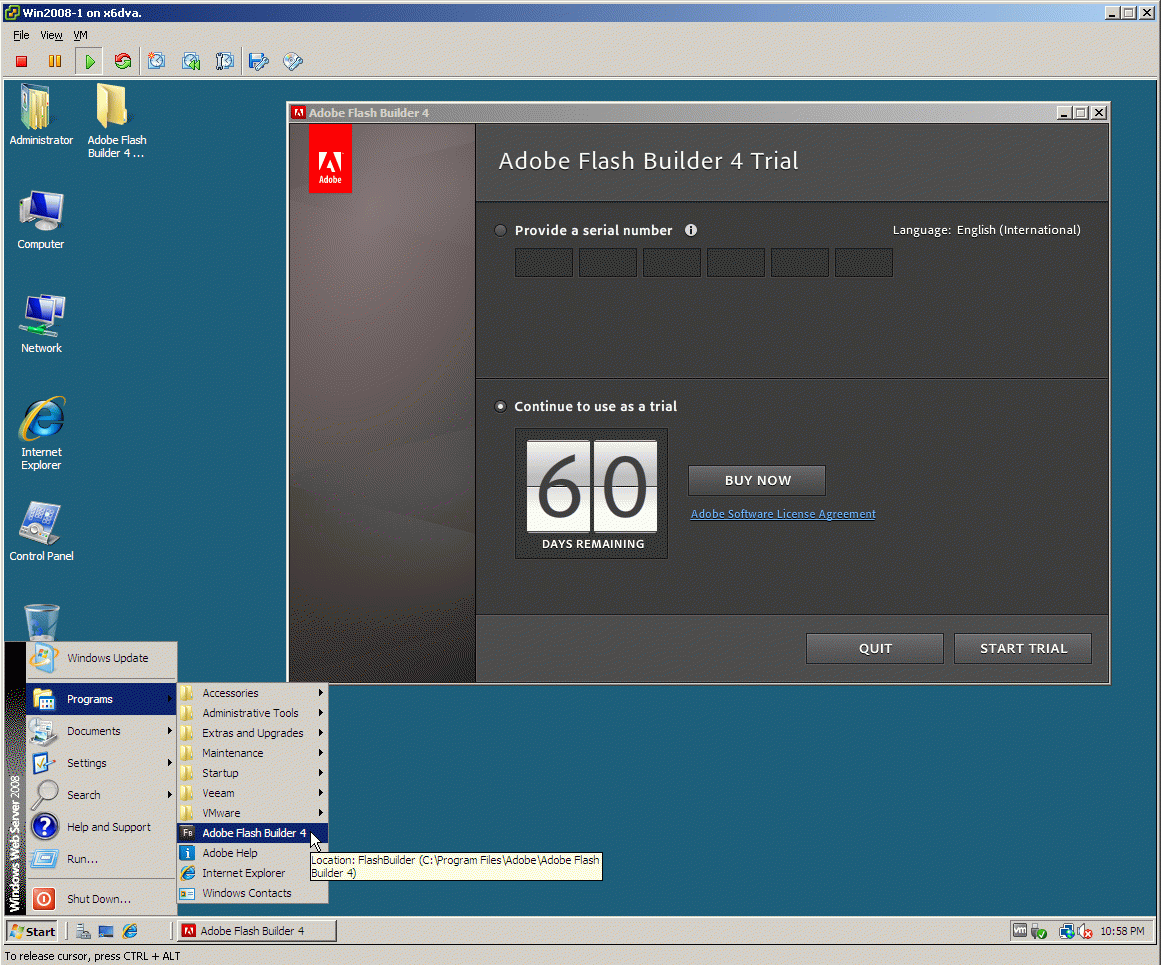1161x965 pixels.
Task: Open Windows Contacts from Programs menu
Action: pos(252,892)
